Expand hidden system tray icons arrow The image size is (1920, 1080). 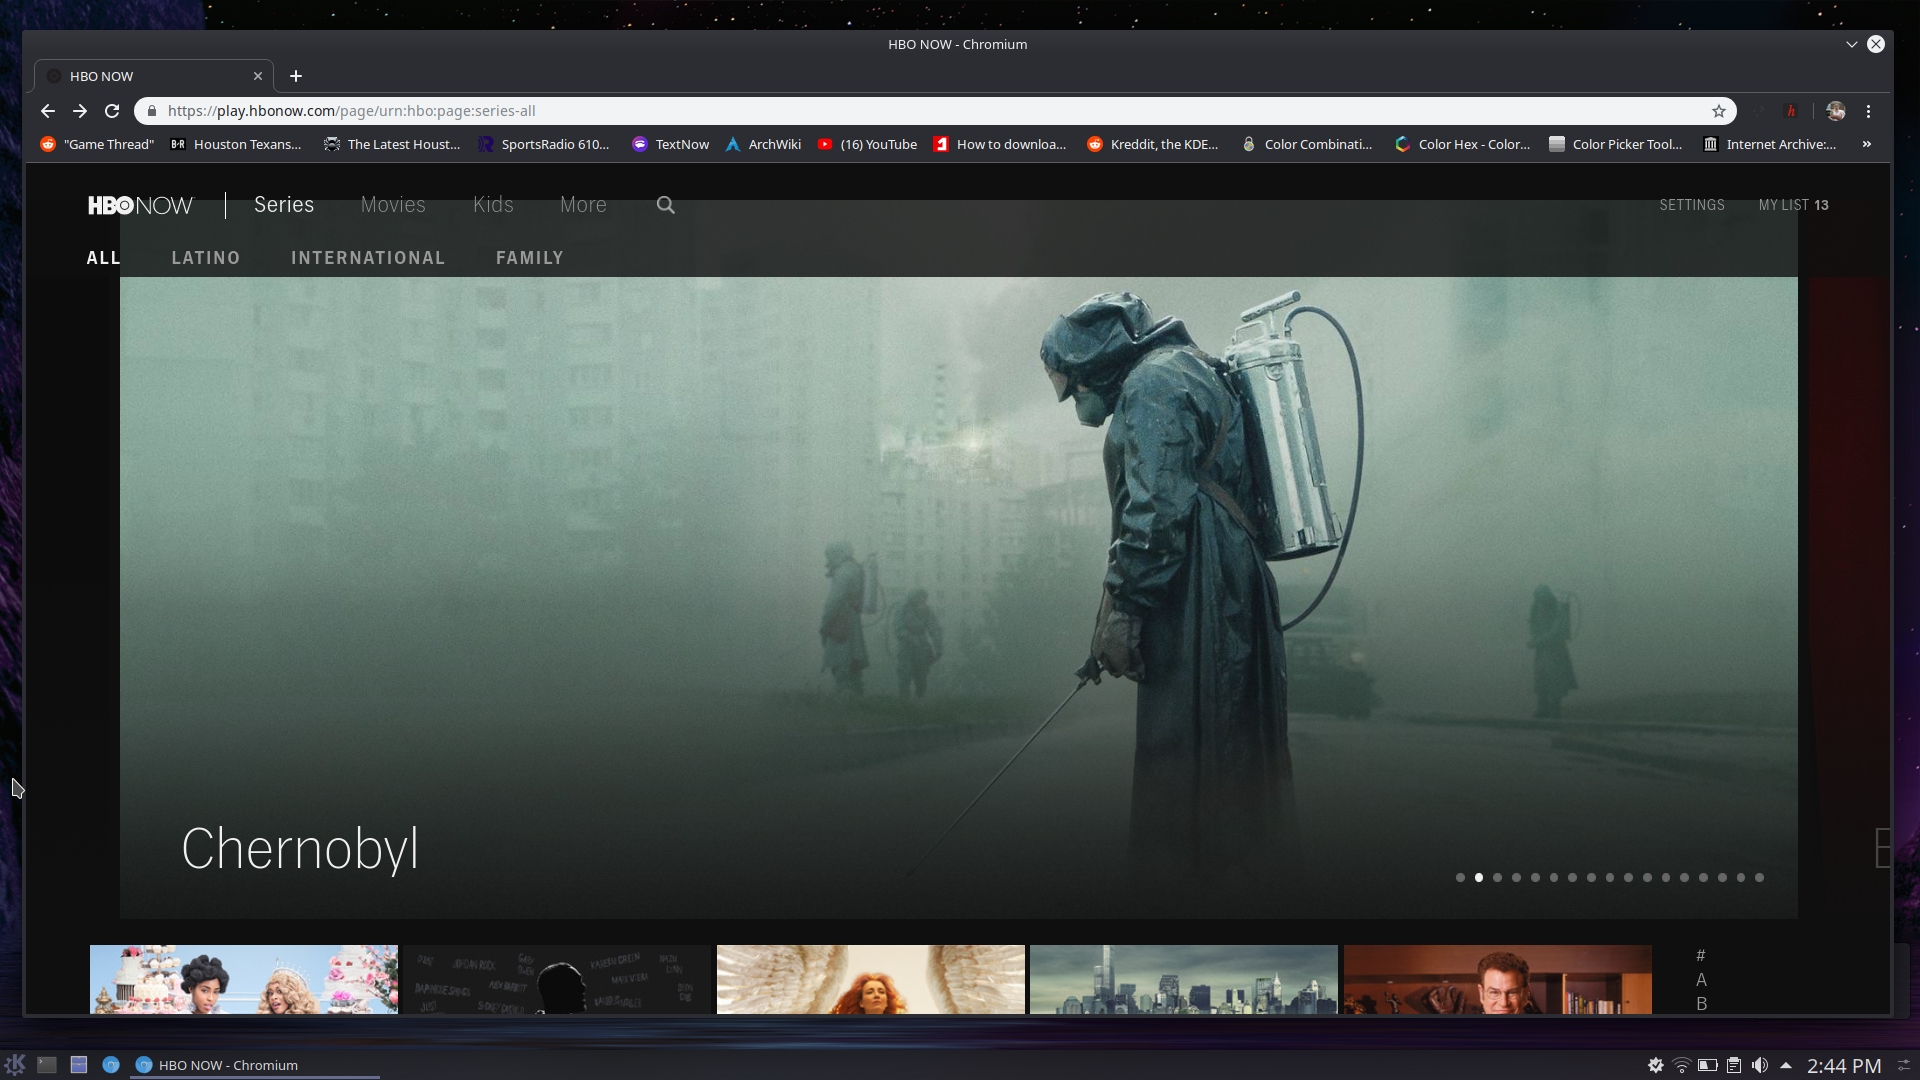pyautogui.click(x=1786, y=1066)
